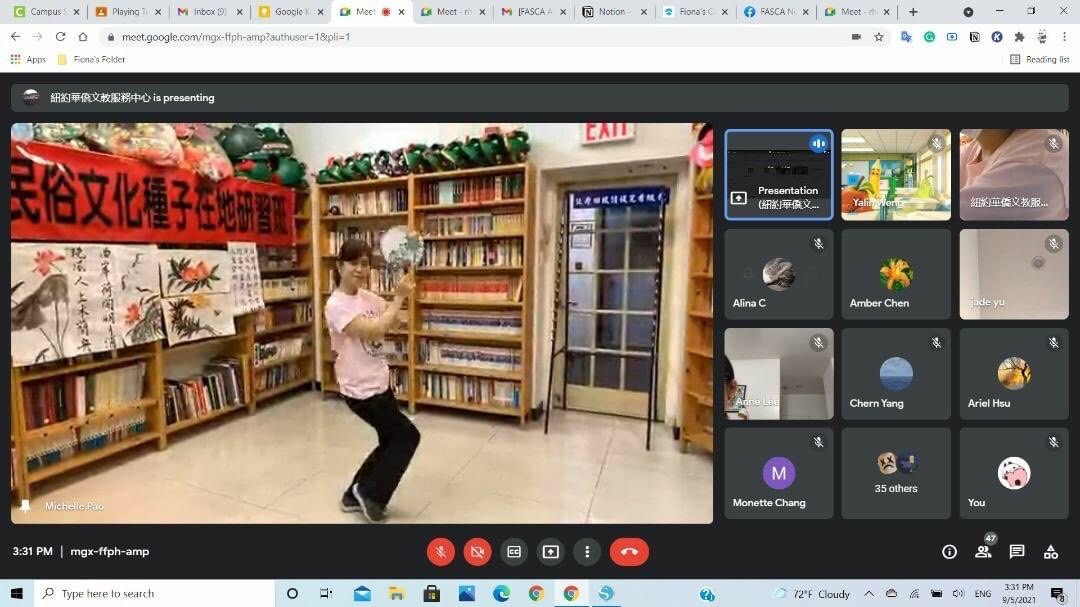
Task: Open the three-dot more options menu
Action: [587, 552]
